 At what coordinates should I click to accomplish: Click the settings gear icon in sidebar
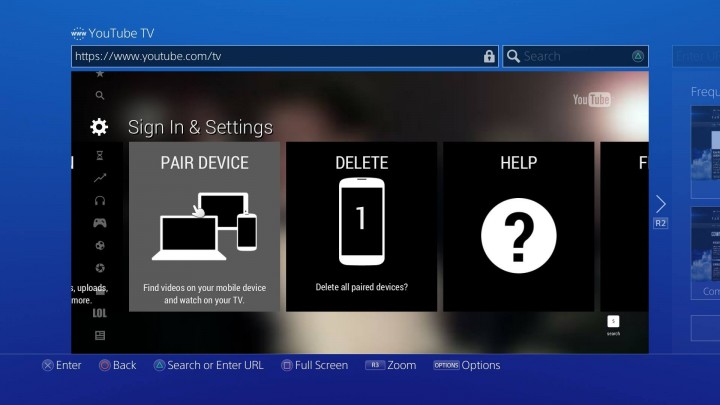pyautogui.click(x=99, y=127)
